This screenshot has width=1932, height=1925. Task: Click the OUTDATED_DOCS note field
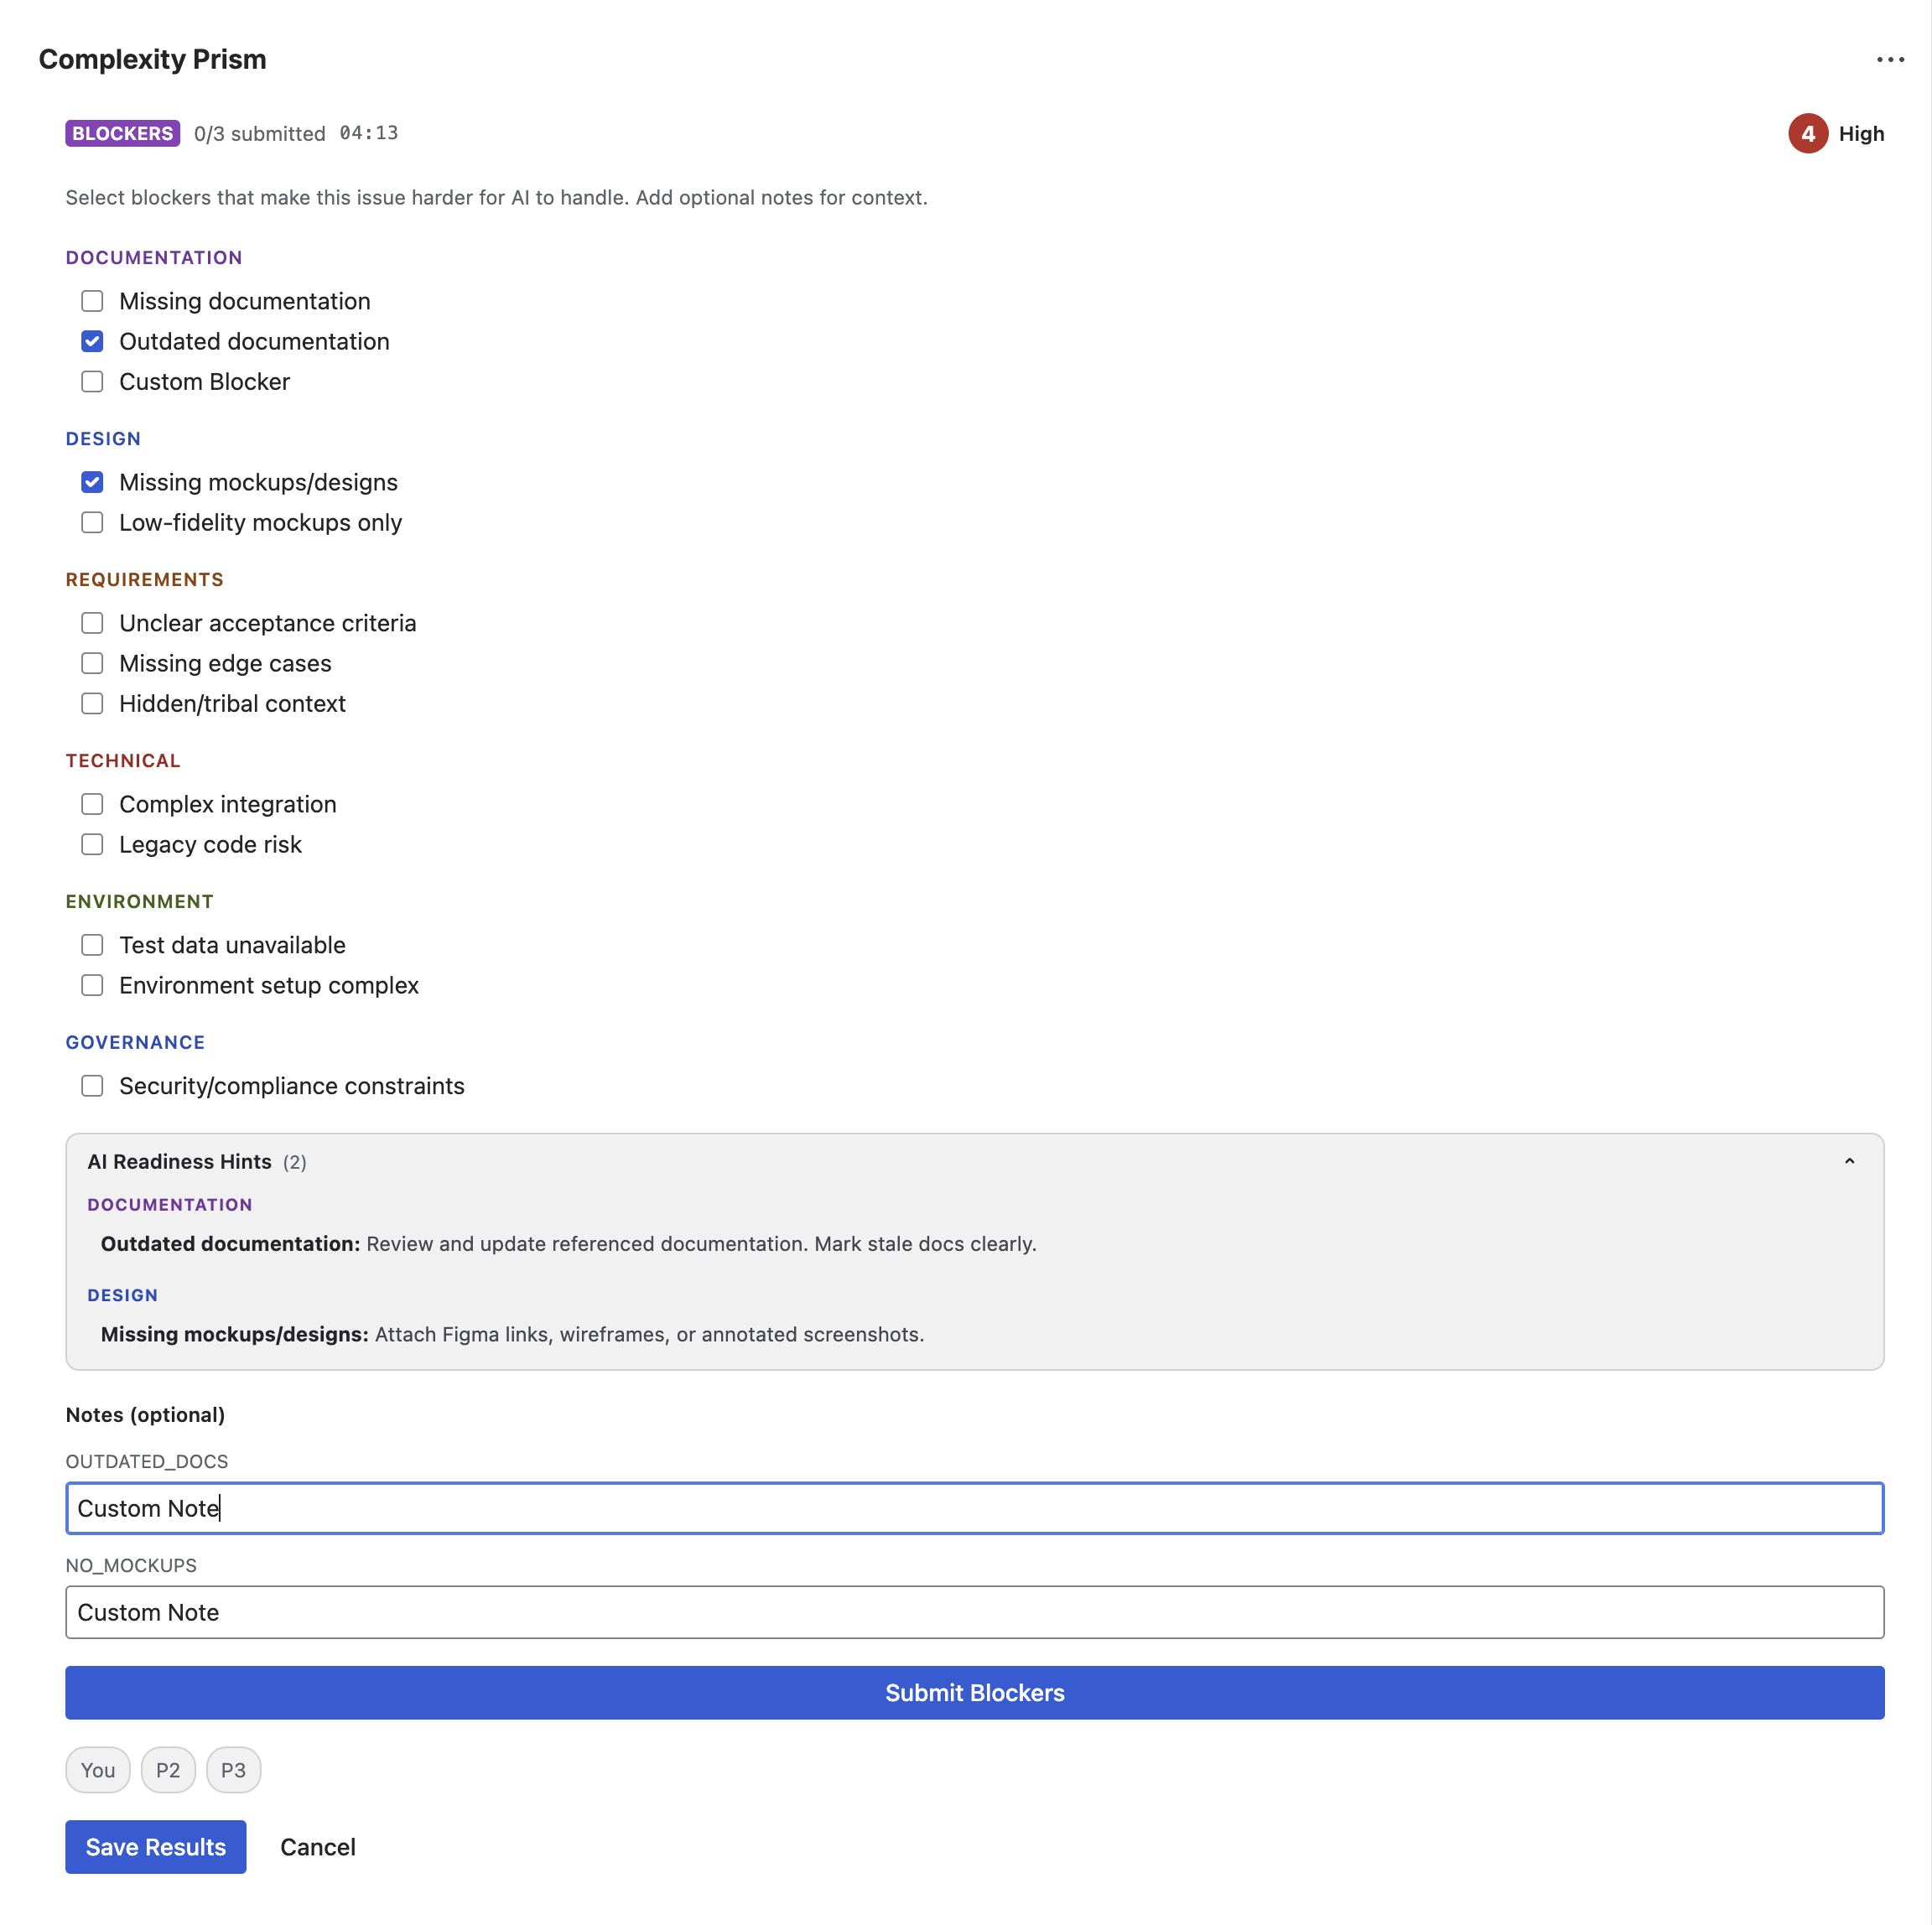tap(974, 1508)
